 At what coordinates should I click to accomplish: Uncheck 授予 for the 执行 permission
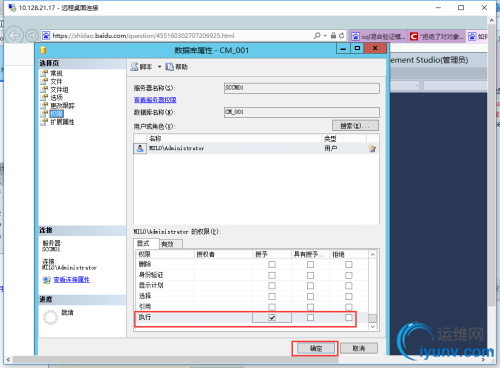[x=272, y=318]
